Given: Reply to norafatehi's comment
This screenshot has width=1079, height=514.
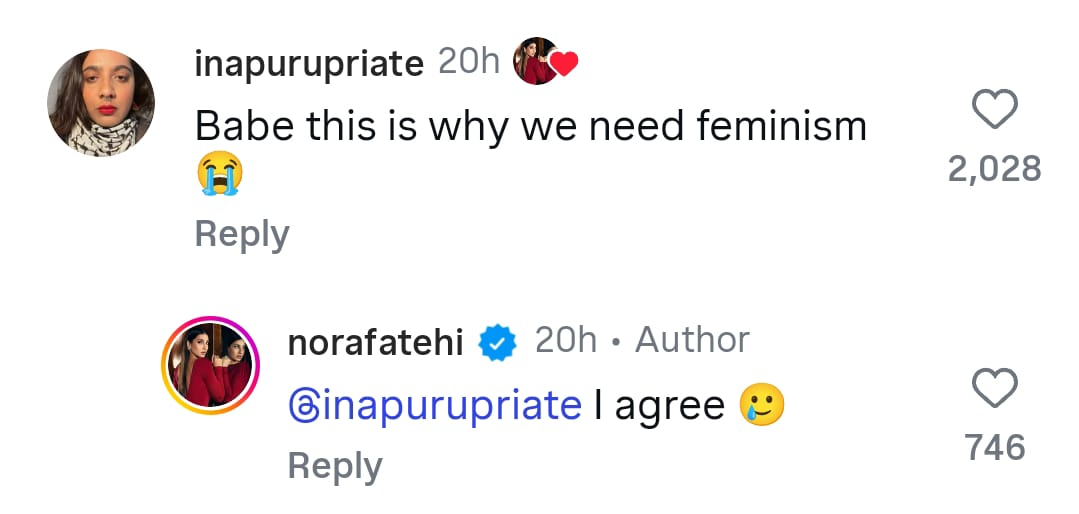Looking at the screenshot, I should click(335, 466).
